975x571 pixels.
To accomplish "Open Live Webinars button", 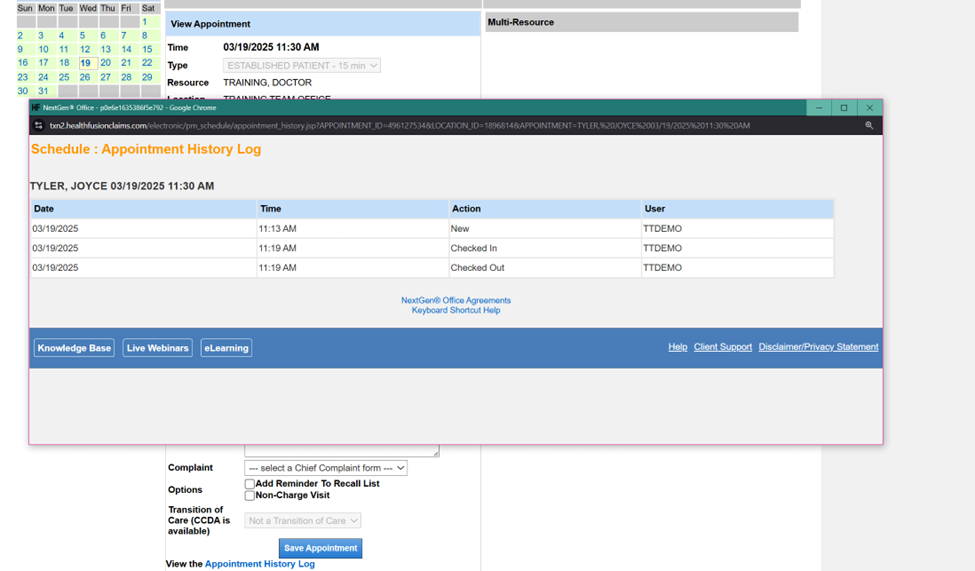I will tap(157, 348).
